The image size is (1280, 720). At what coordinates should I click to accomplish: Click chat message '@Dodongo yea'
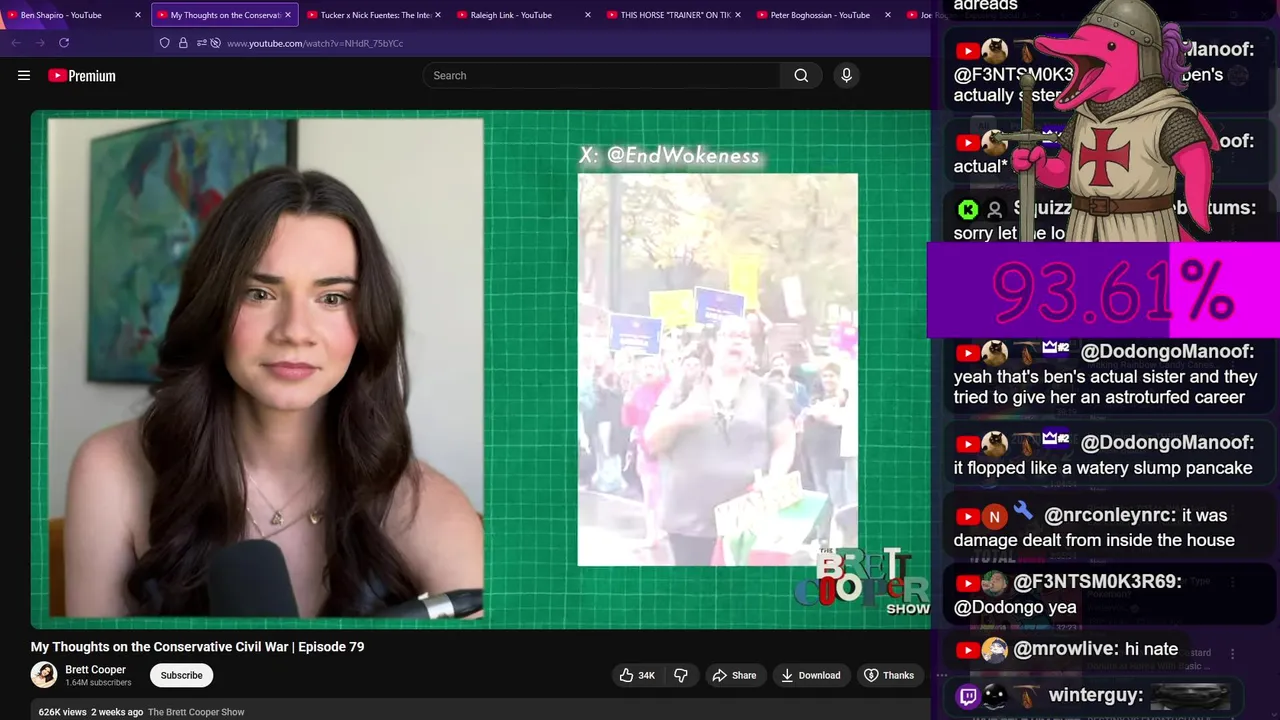[1015, 607]
